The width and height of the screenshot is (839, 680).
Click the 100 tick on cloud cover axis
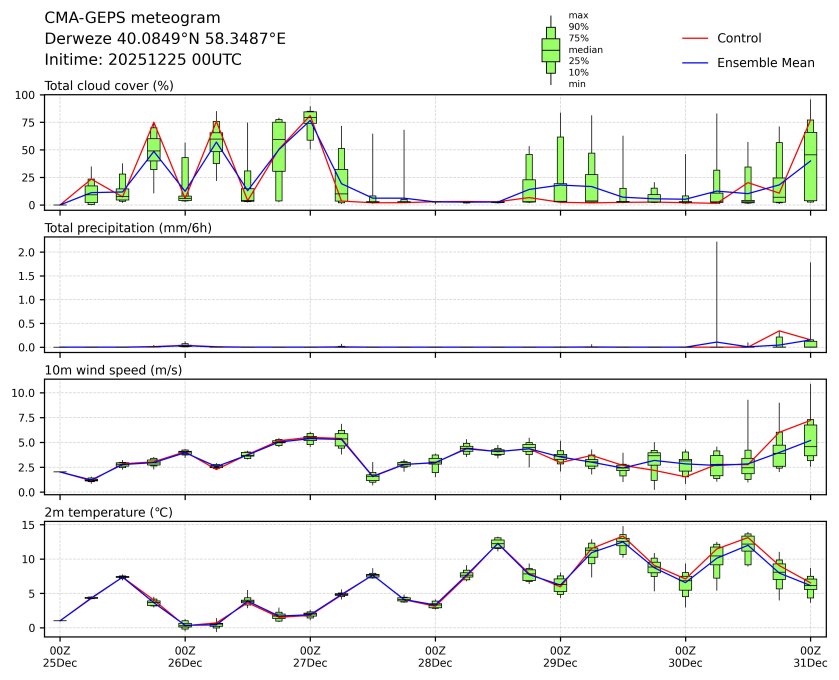point(27,95)
